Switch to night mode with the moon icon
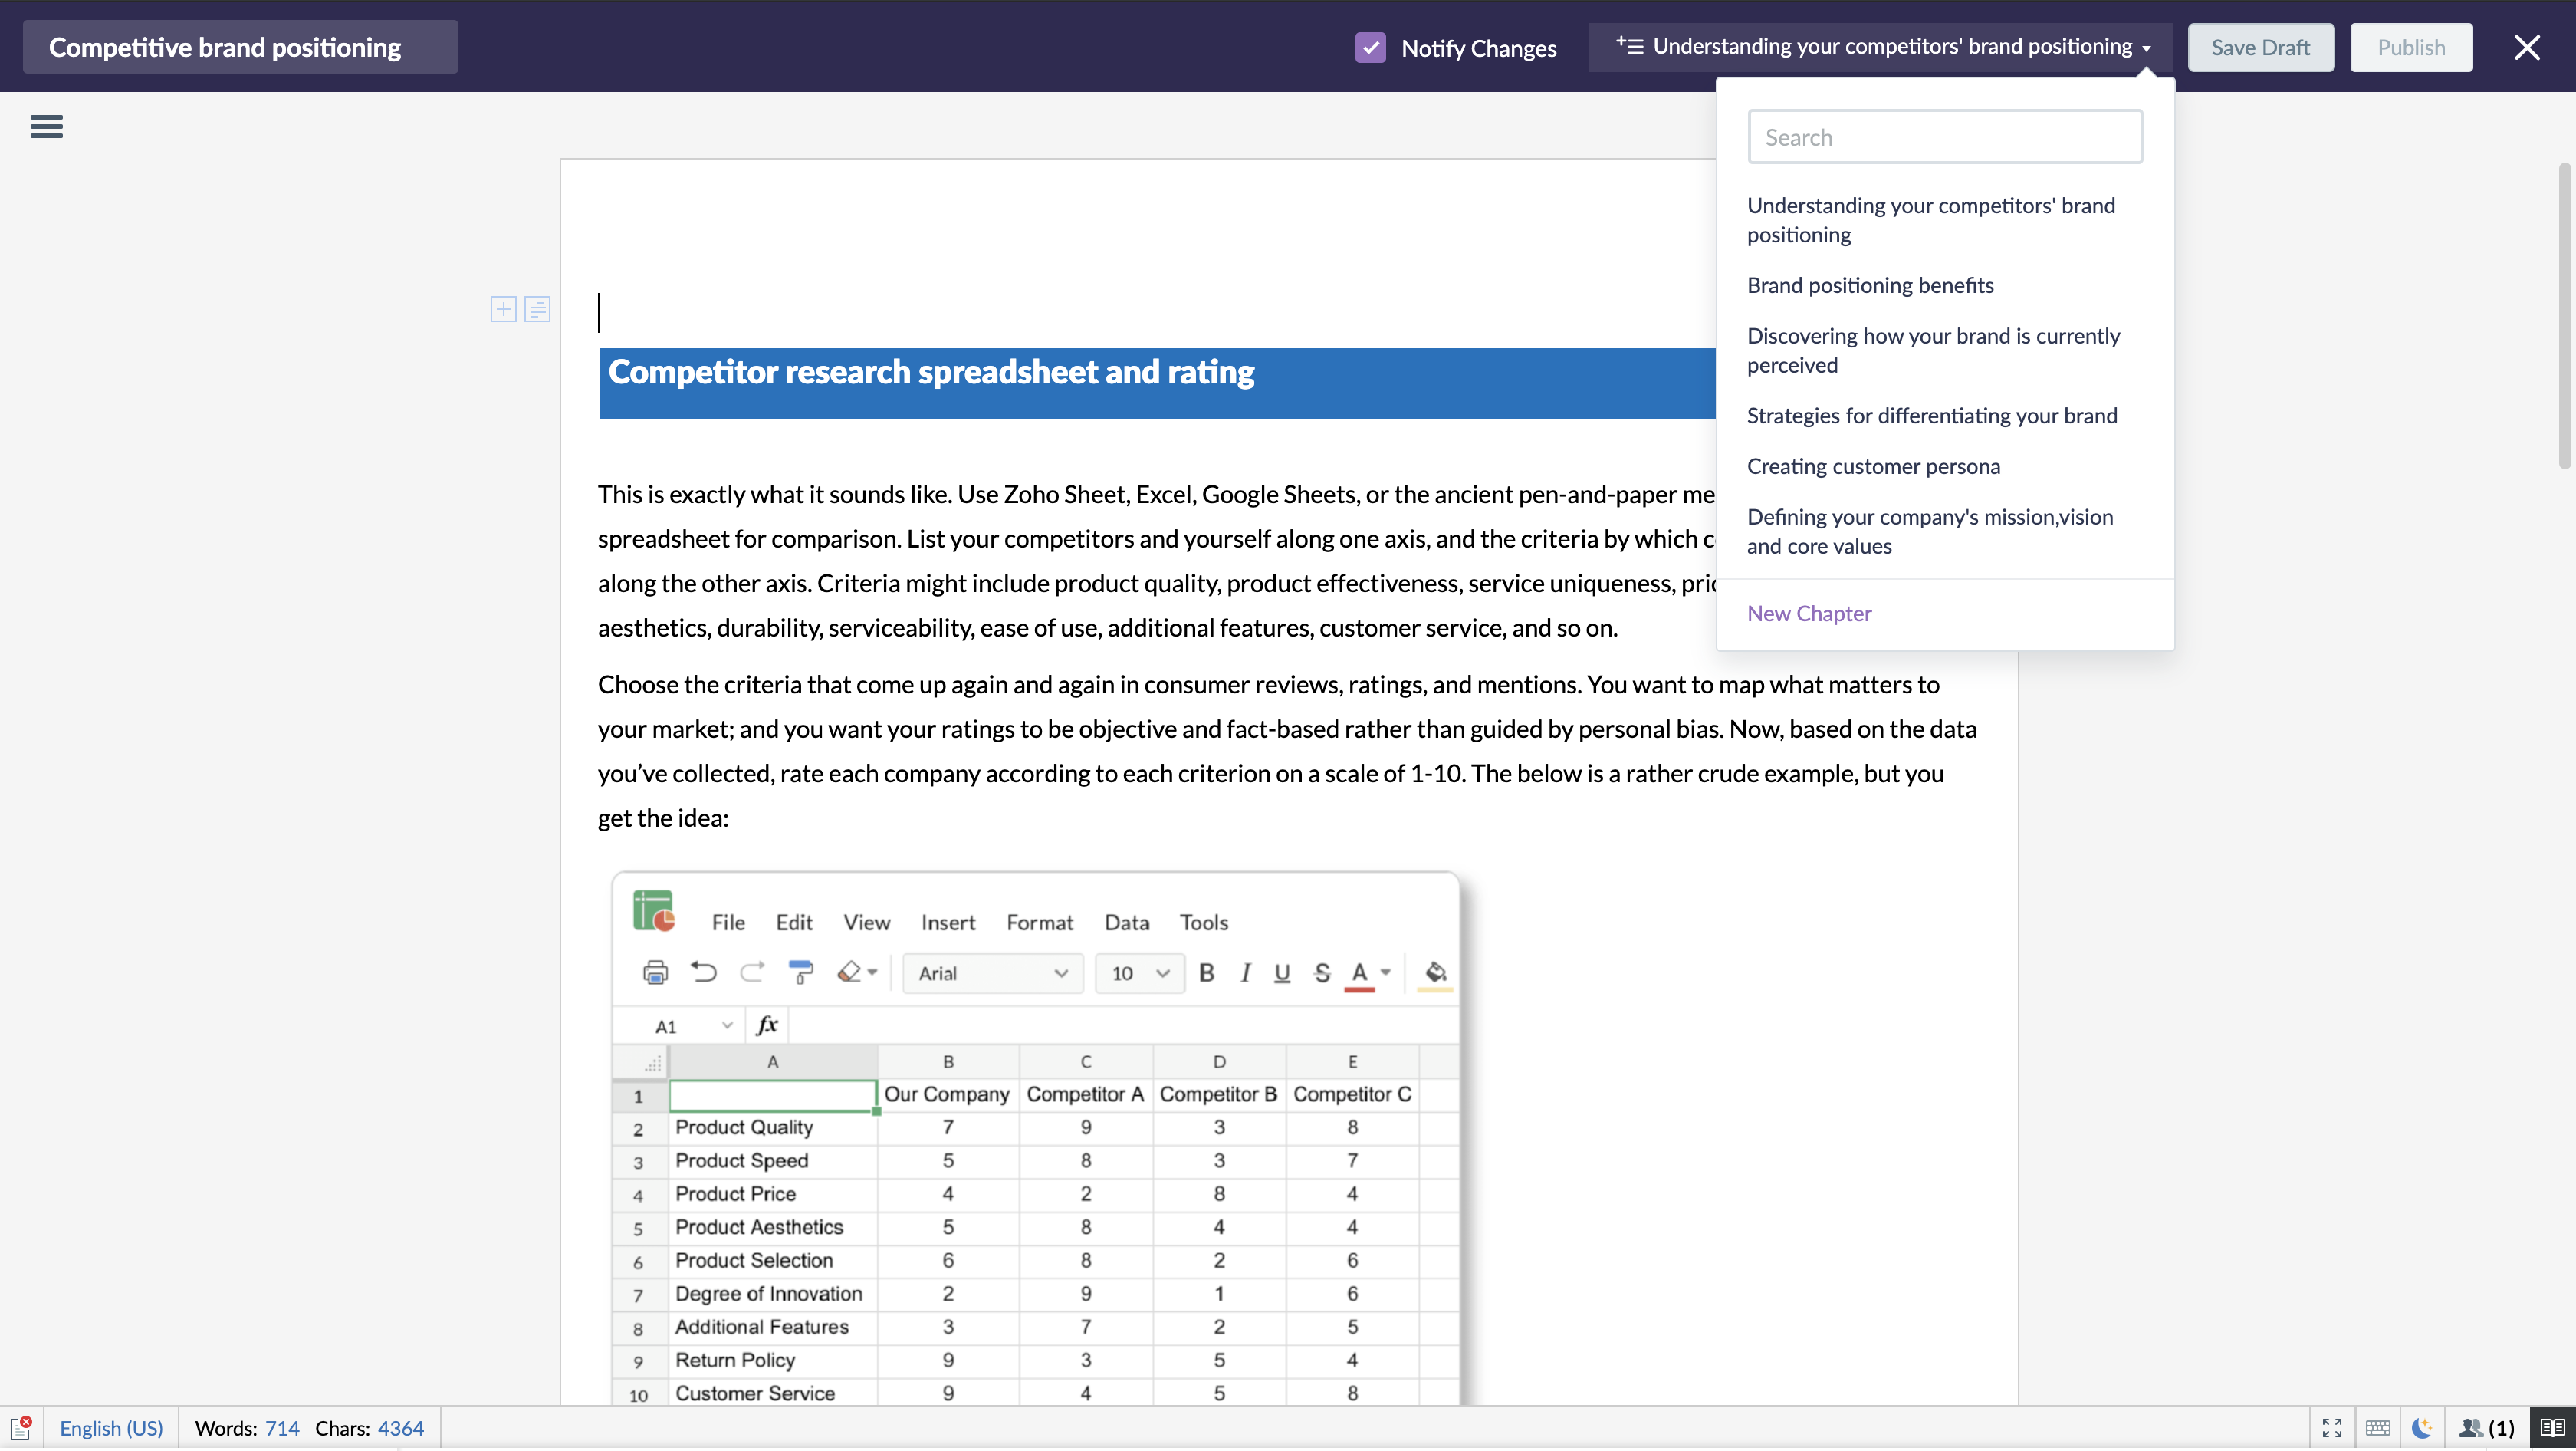This screenshot has height=1451, width=2576. coord(2421,1428)
